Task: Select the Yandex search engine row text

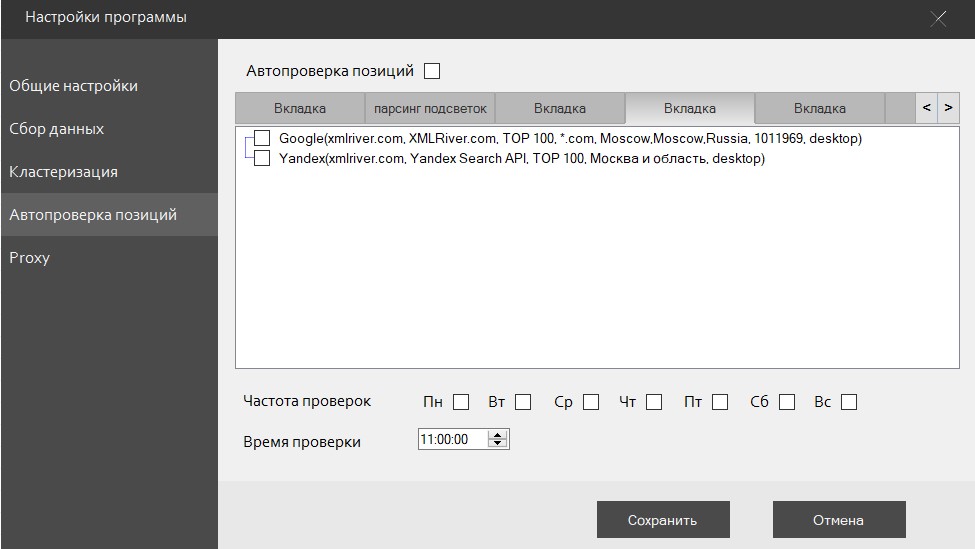Action: point(522,158)
